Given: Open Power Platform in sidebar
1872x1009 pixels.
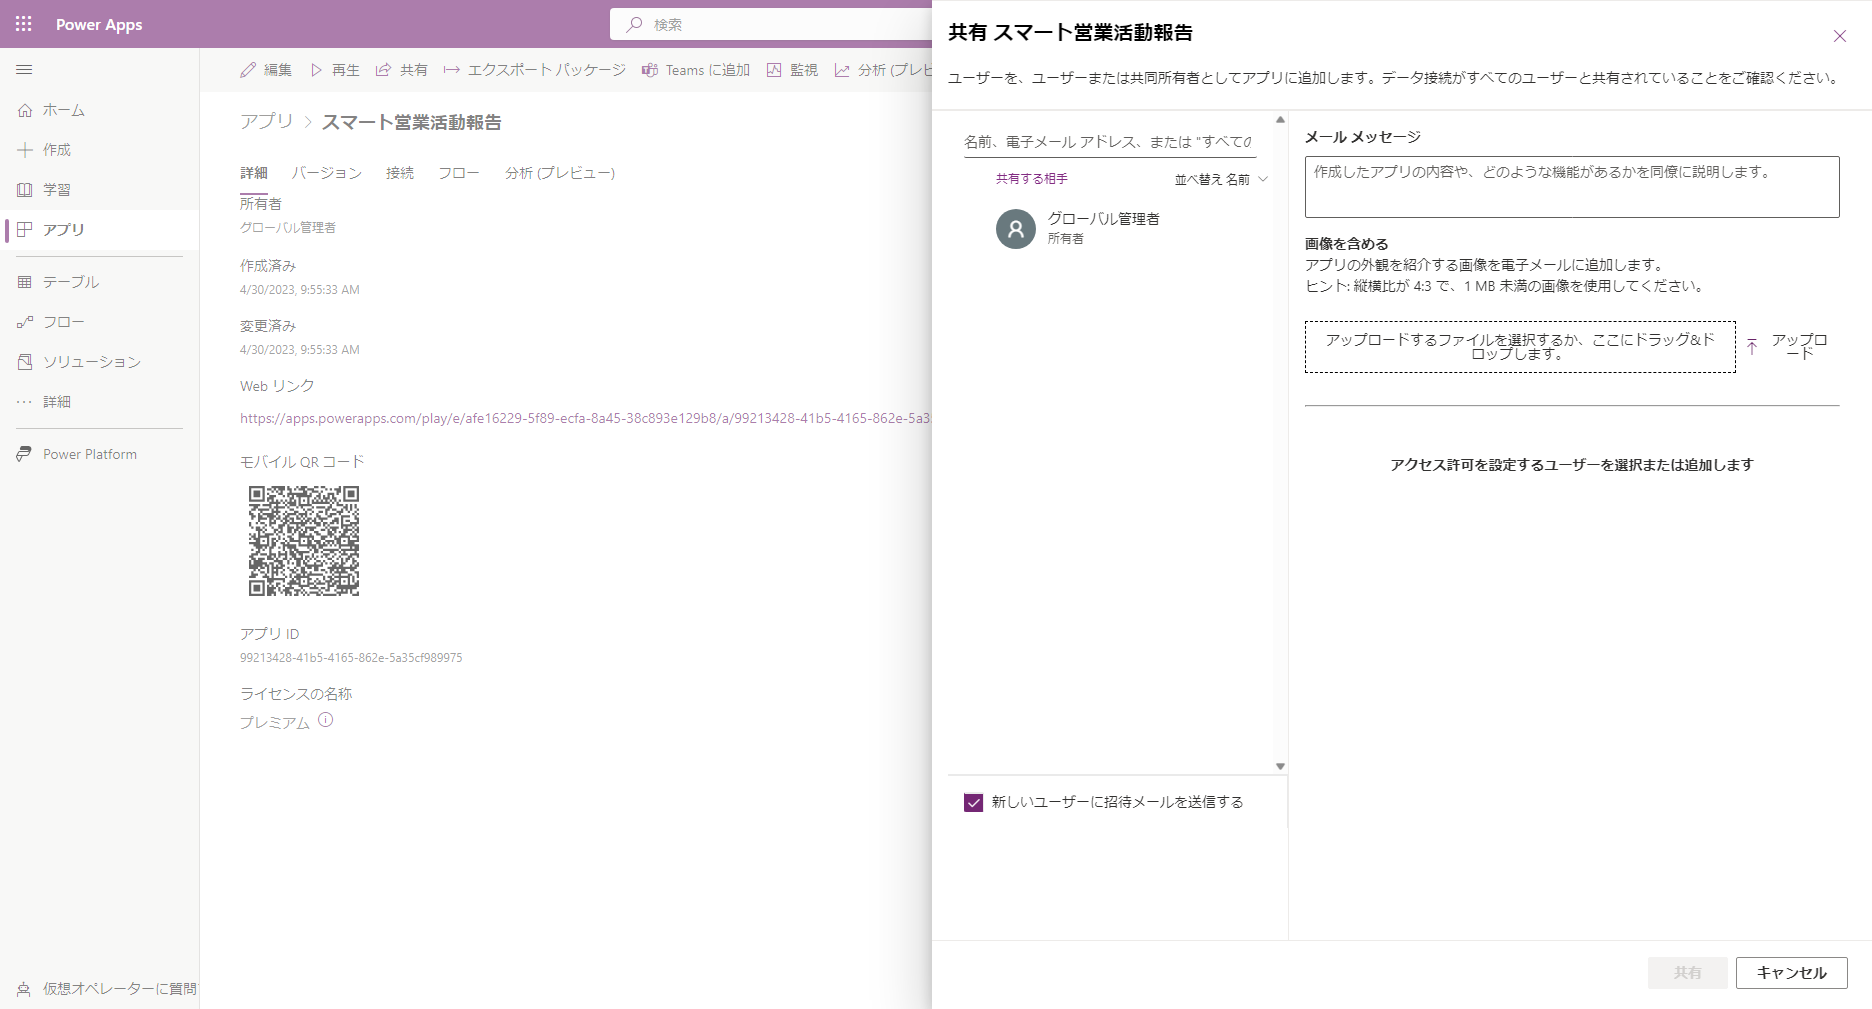Looking at the screenshot, I should click(x=90, y=454).
